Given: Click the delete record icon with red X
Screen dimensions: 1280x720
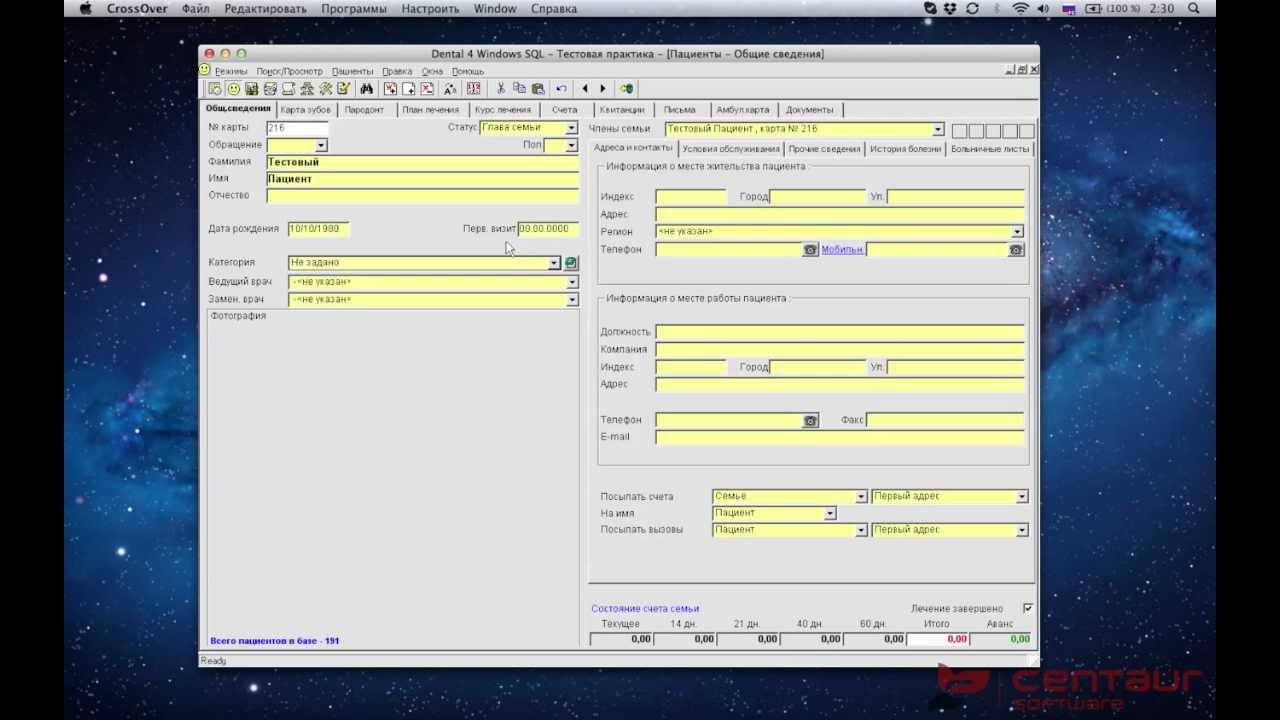Looking at the screenshot, I should (427, 89).
